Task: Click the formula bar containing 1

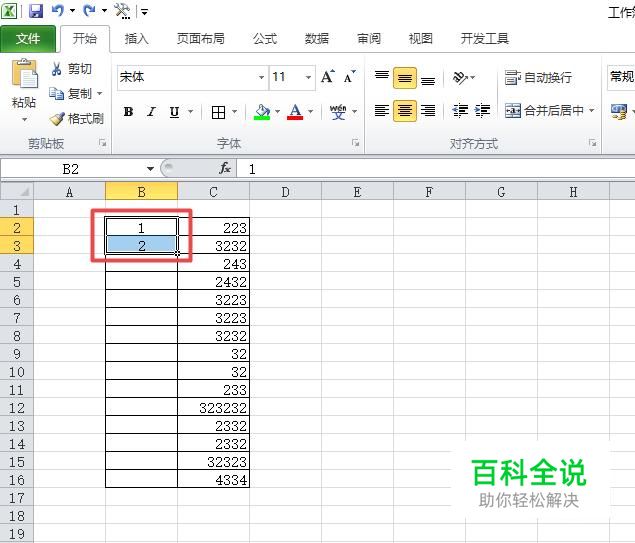Action: (435, 169)
